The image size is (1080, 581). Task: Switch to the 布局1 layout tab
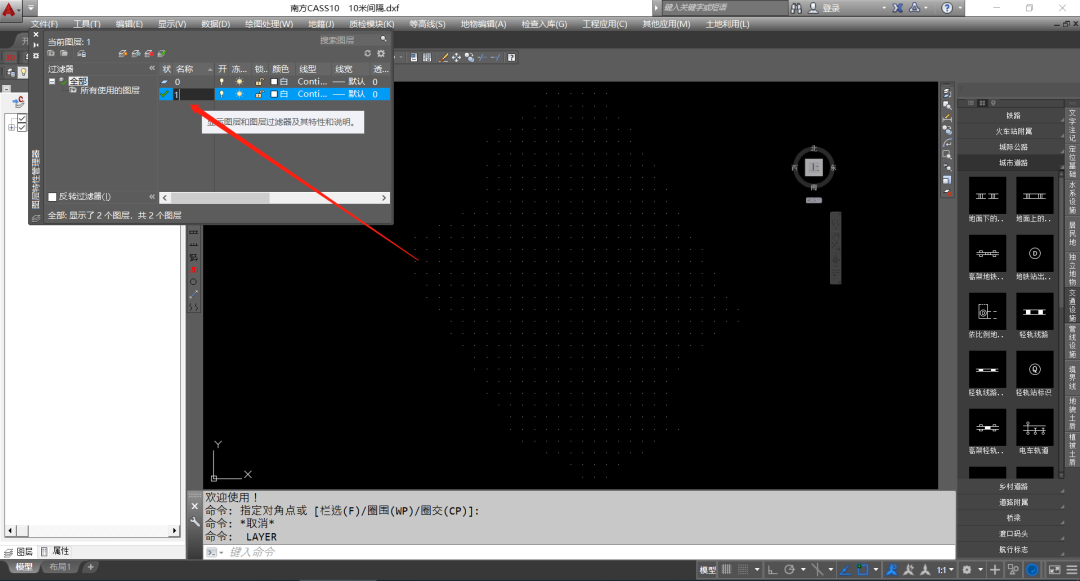pos(60,567)
